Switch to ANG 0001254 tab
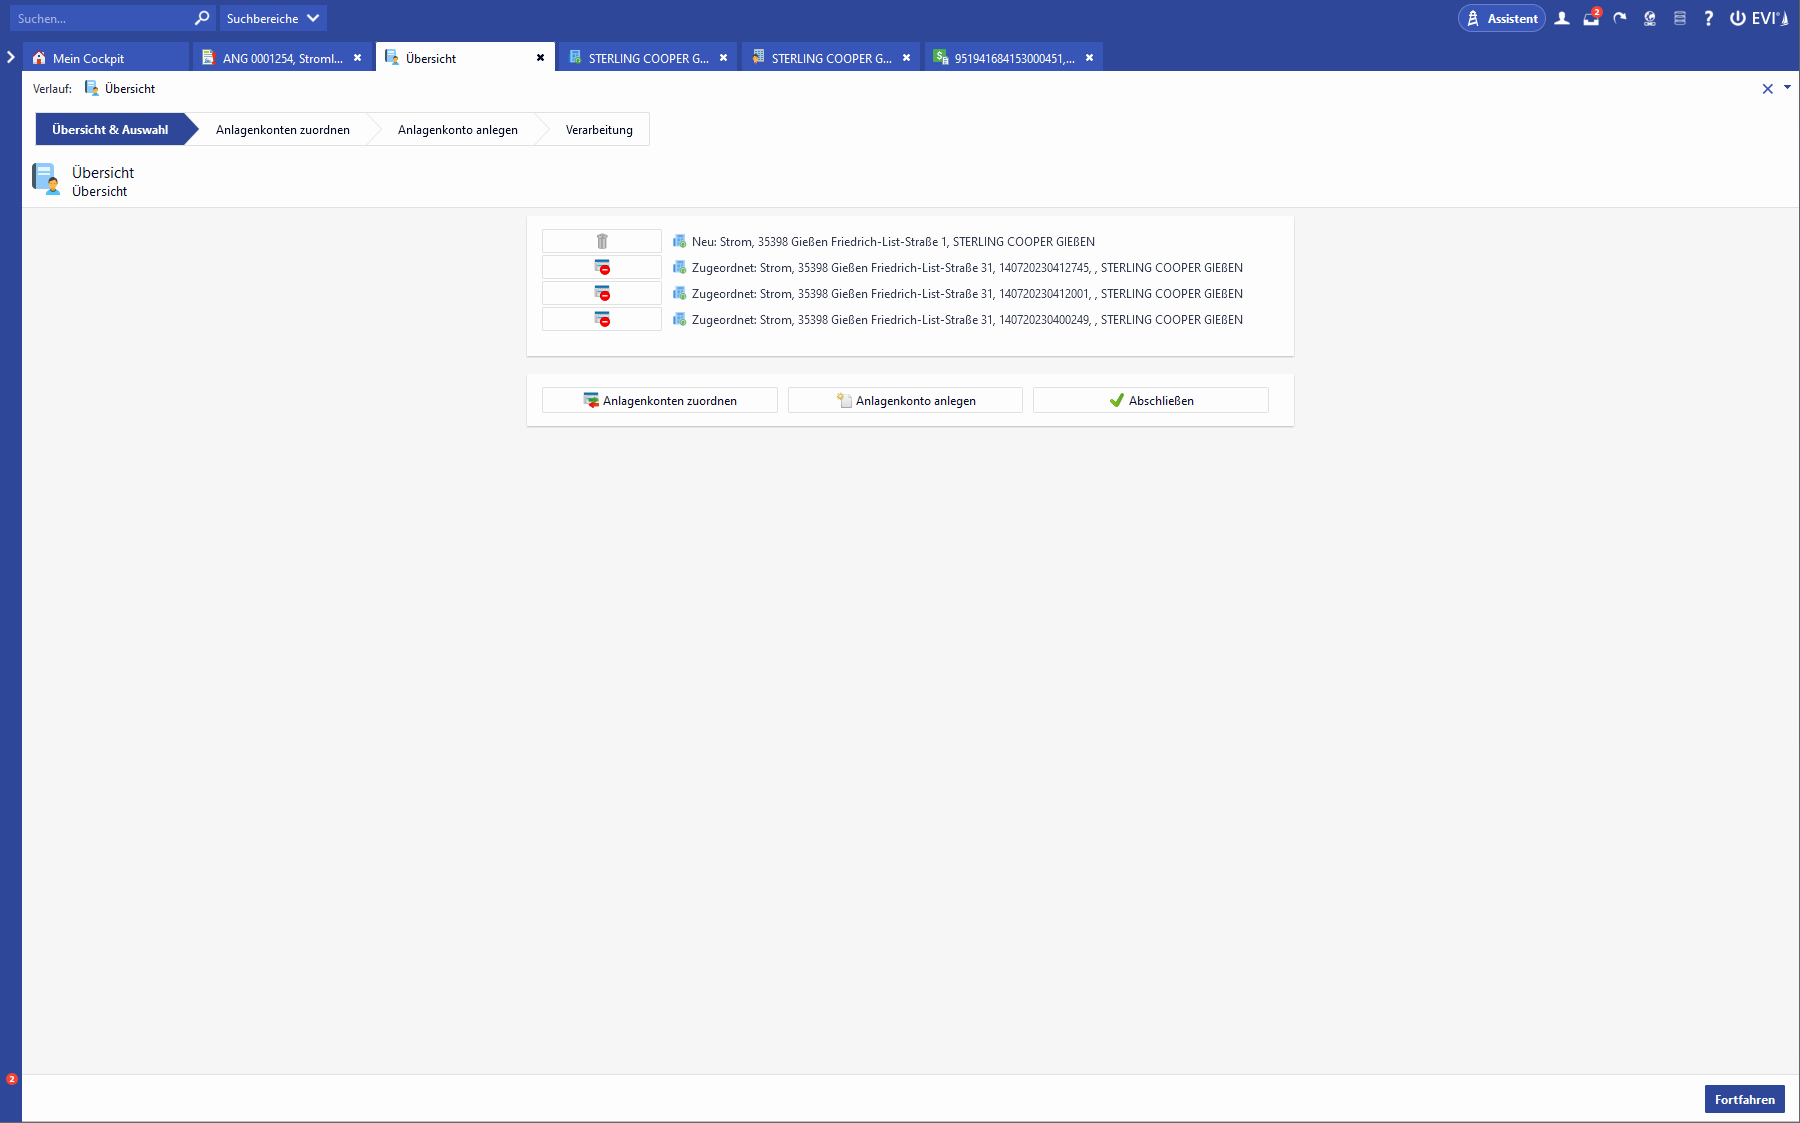 (281, 58)
